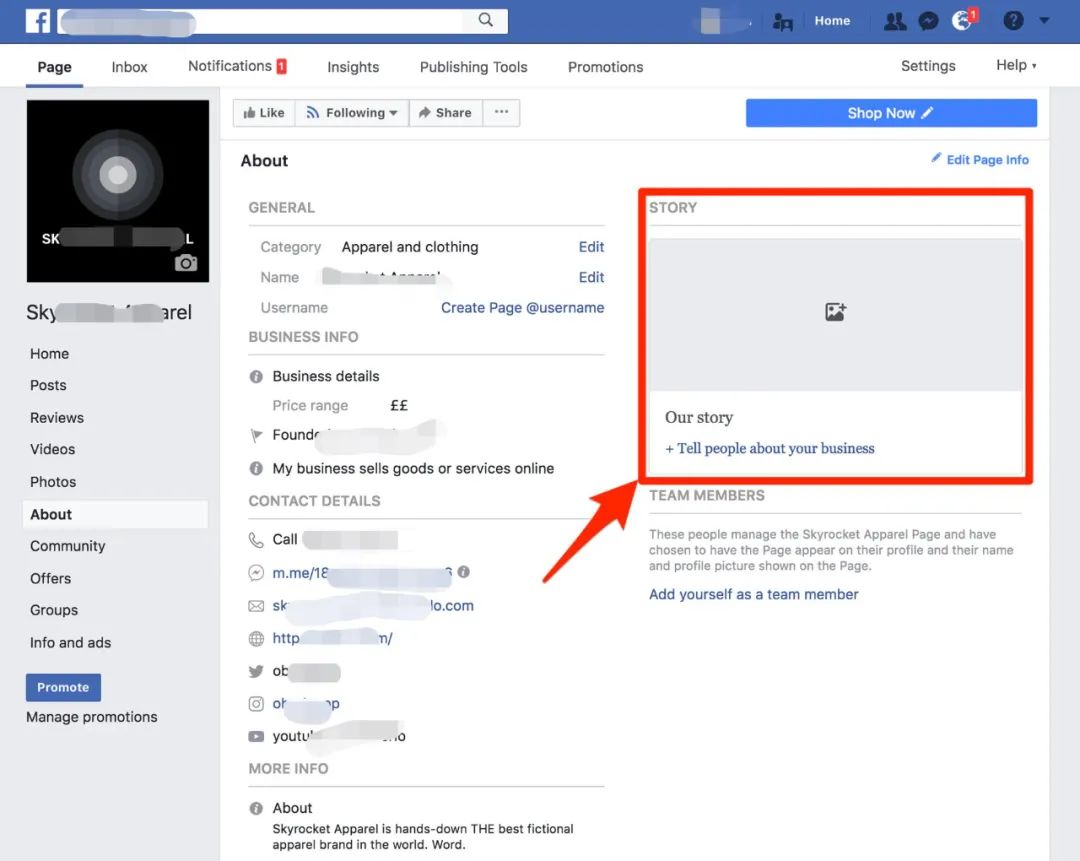Screen dimensions: 1080x861
Task: Open page Settings
Action: (x=928, y=65)
